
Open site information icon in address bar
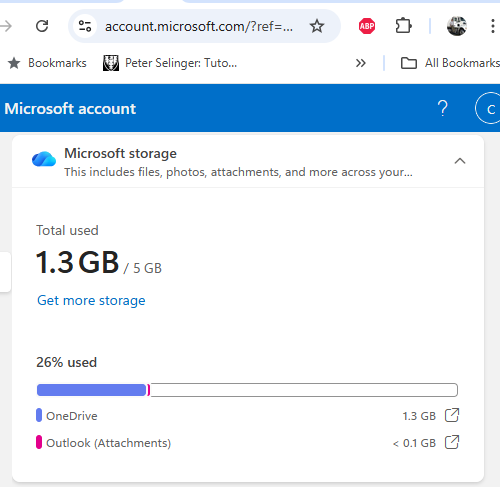(x=85, y=26)
